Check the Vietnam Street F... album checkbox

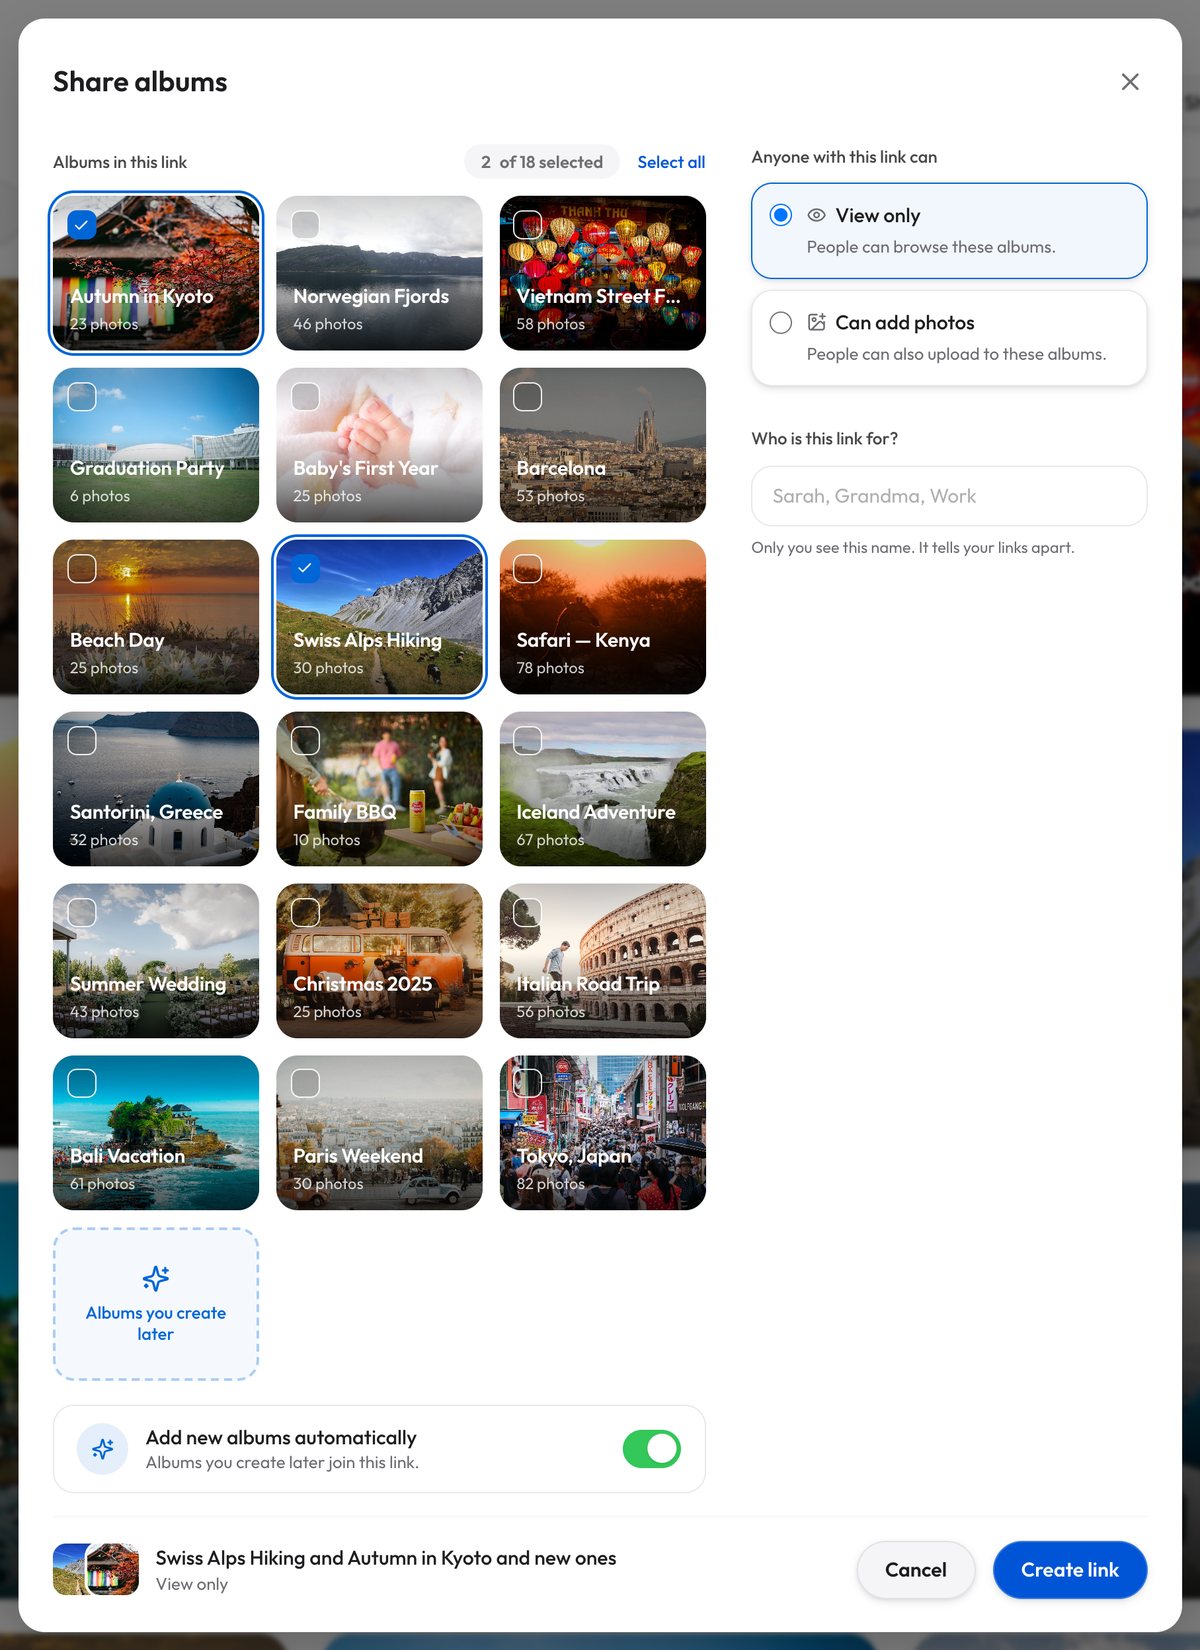click(528, 224)
